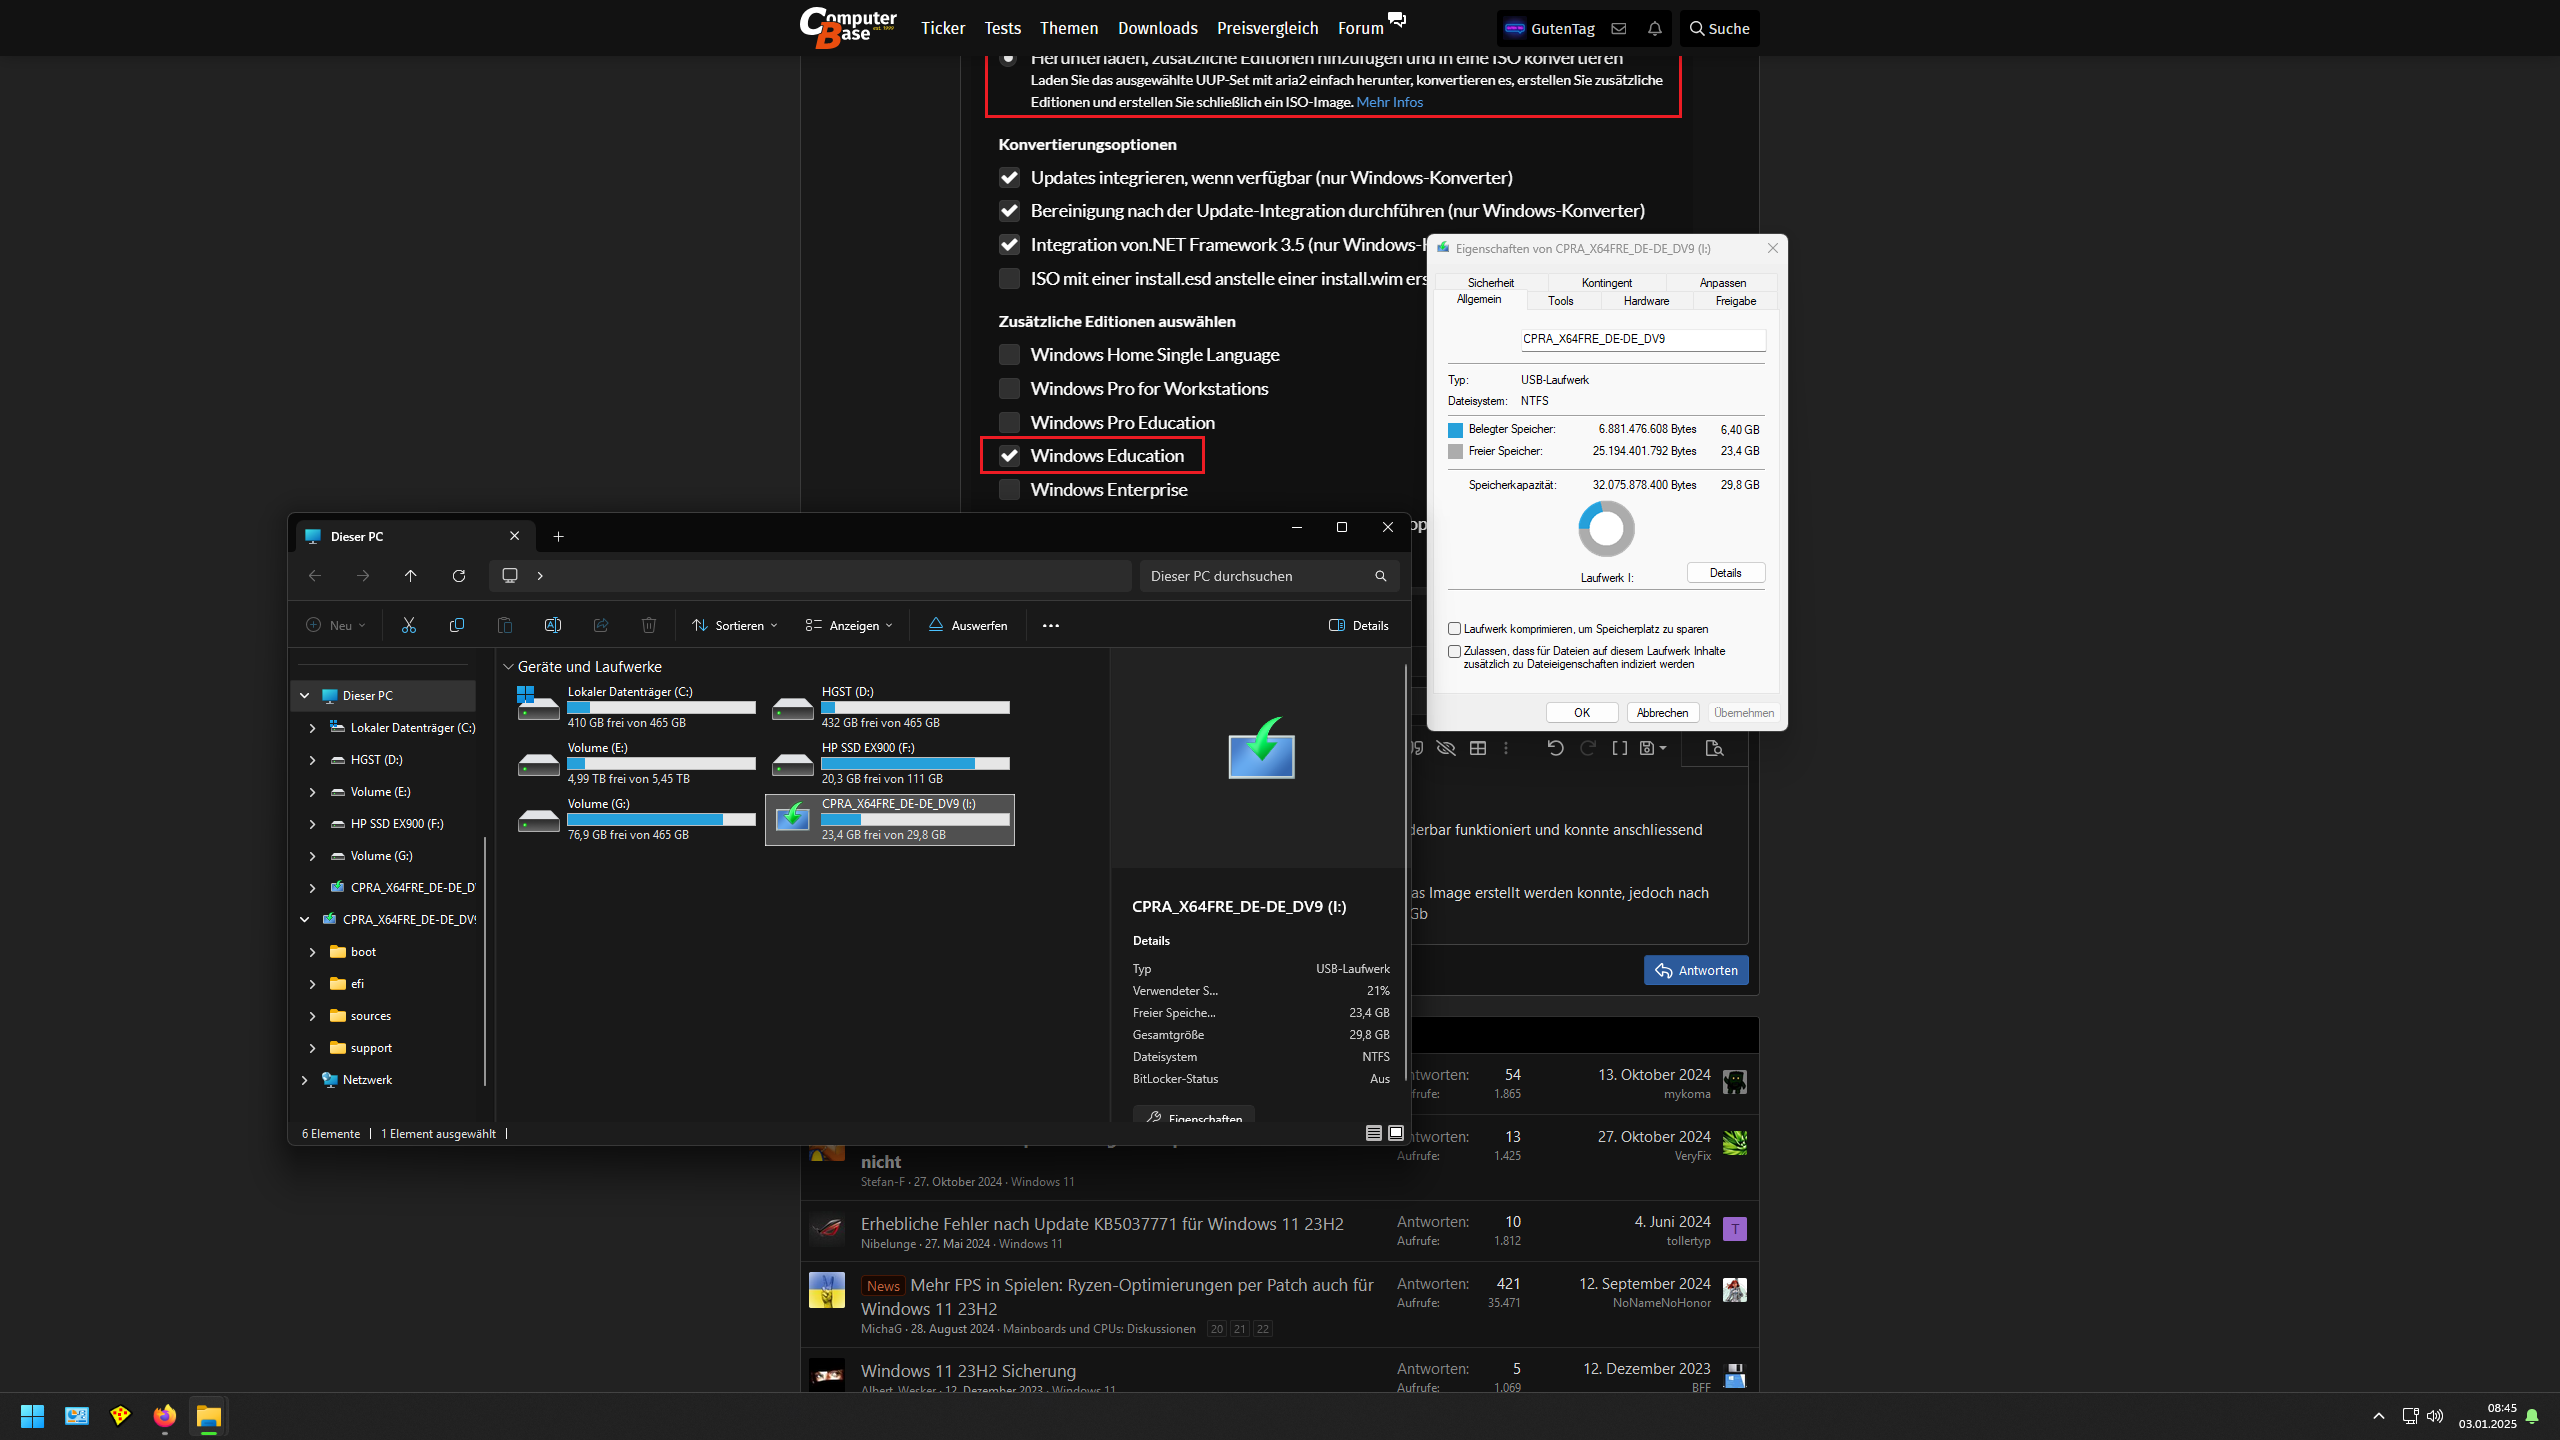Check Laufwerk komprimieren option
Screen dimensions: 2560x1440
tap(1455, 629)
